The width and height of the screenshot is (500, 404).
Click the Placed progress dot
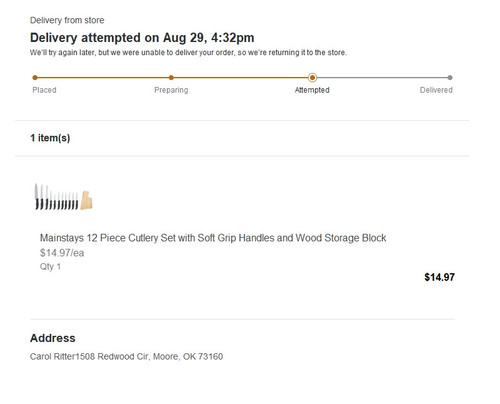[x=35, y=78]
